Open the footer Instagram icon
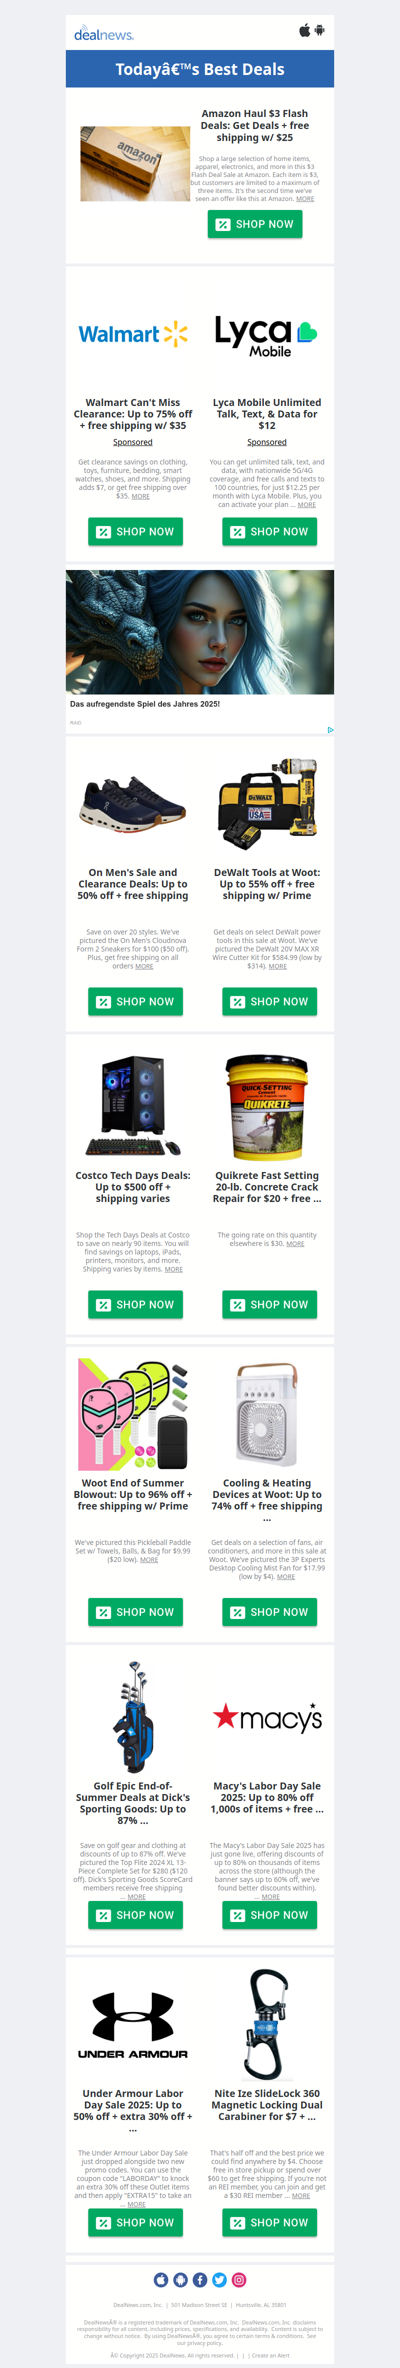This screenshot has width=400, height=2368. [x=239, y=2280]
